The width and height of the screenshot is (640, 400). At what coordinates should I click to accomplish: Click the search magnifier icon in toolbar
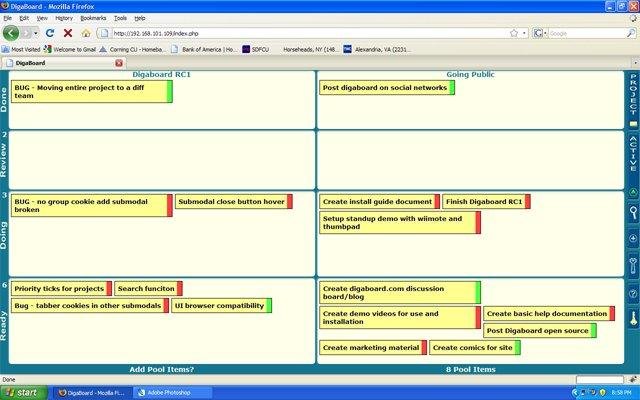point(631,33)
